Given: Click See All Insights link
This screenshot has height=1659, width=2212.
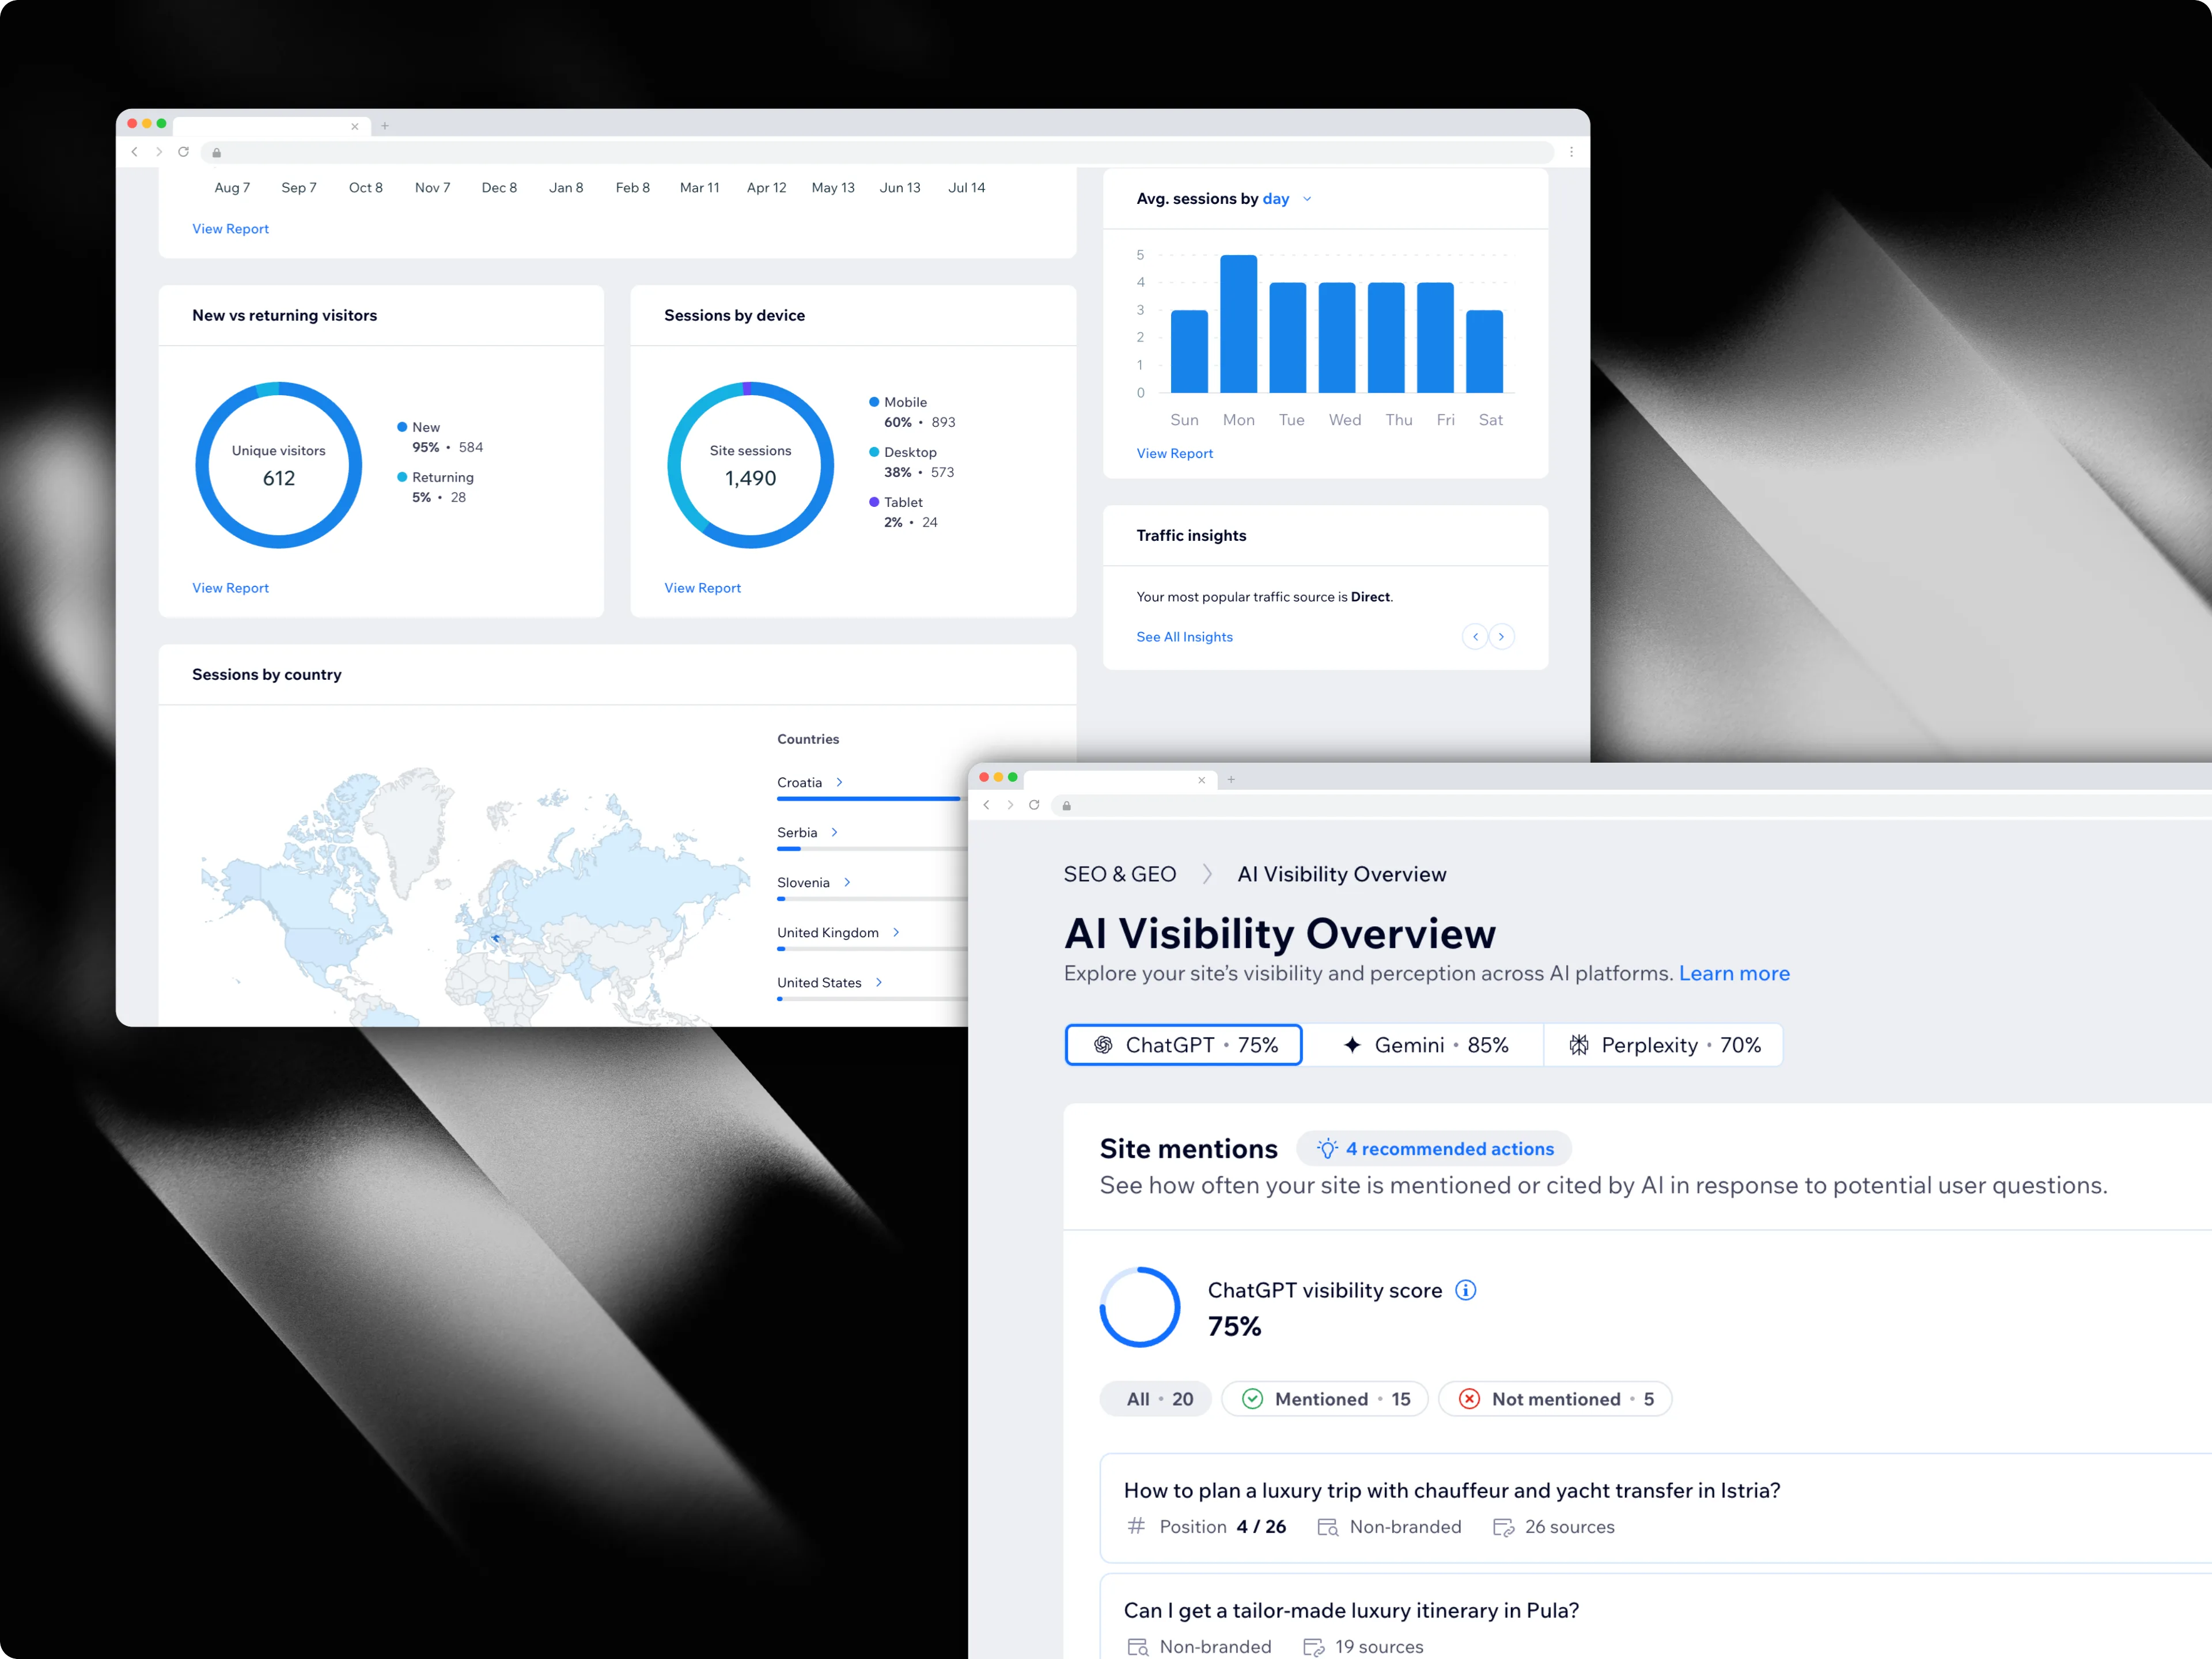Looking at the screenshot, I should coord(1185,637).
